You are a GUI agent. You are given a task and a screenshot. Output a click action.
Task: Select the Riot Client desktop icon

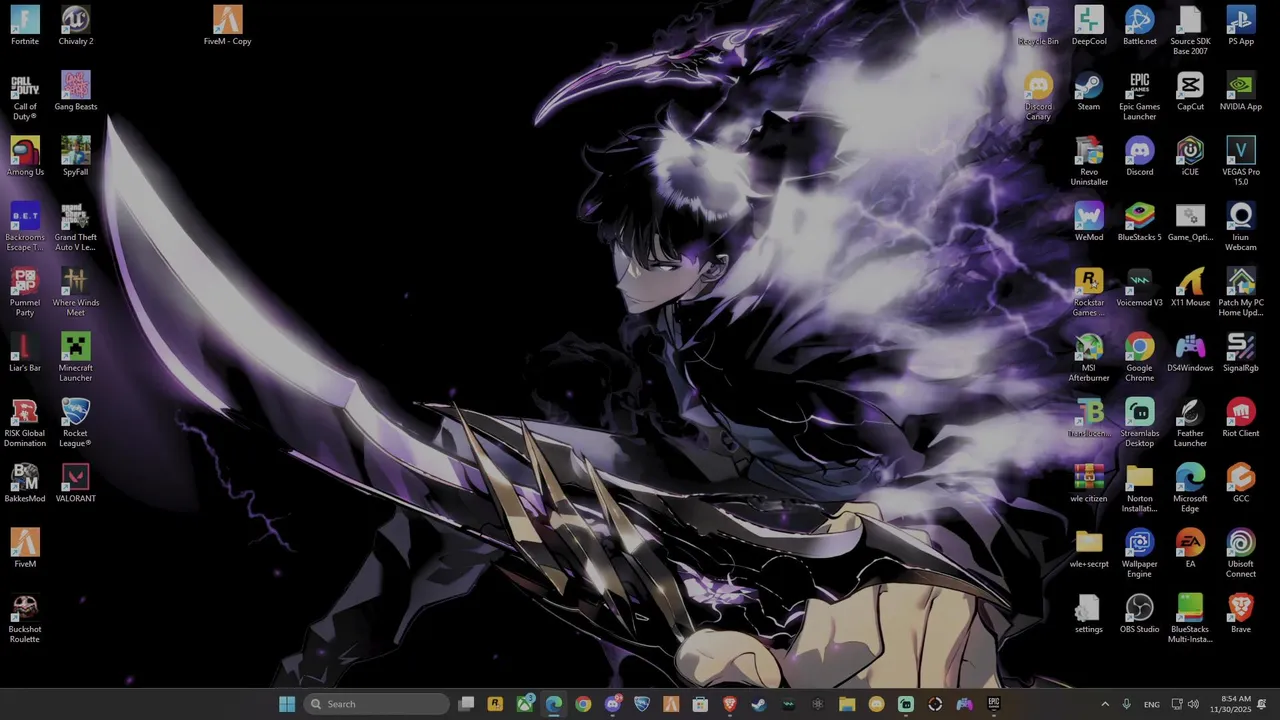[x=1241, y=418]
